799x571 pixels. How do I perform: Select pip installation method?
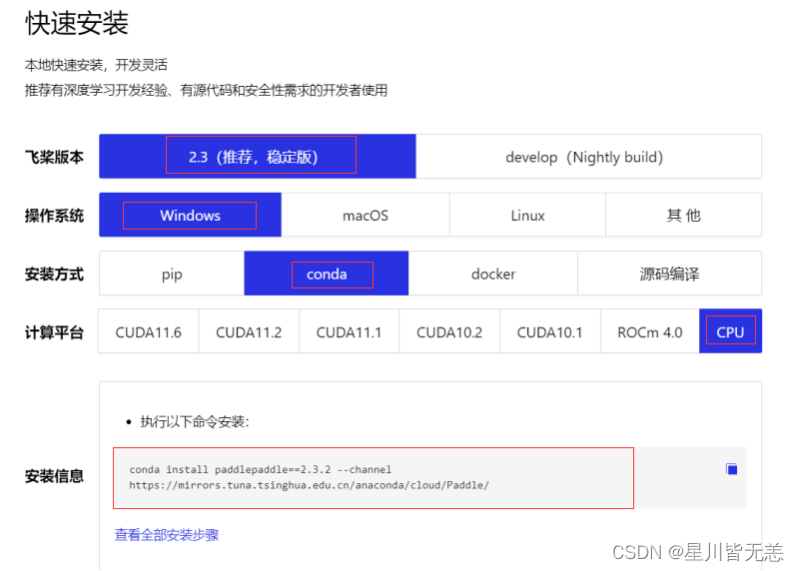point(172,274)
